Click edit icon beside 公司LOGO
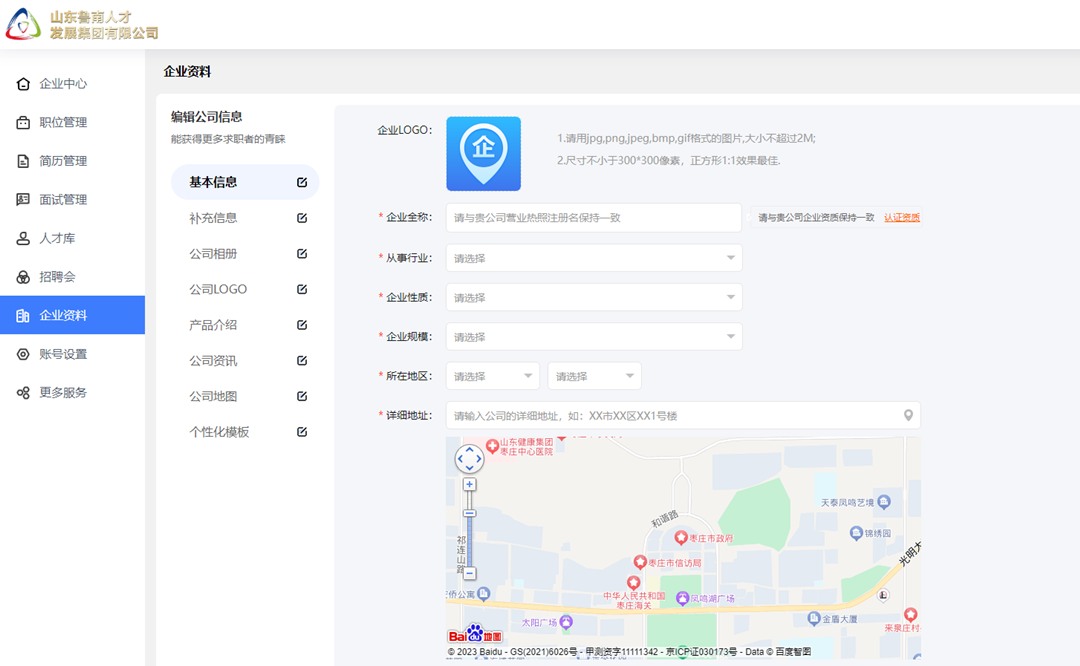Viewport: 1080px width, 666px height. pos(302,289)
